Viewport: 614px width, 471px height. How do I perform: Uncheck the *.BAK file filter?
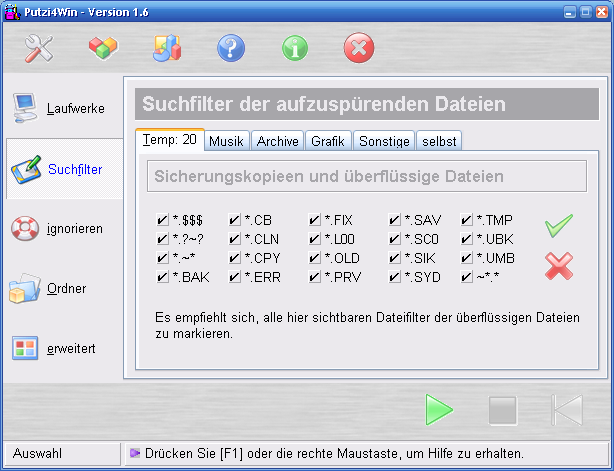[162, 277]
